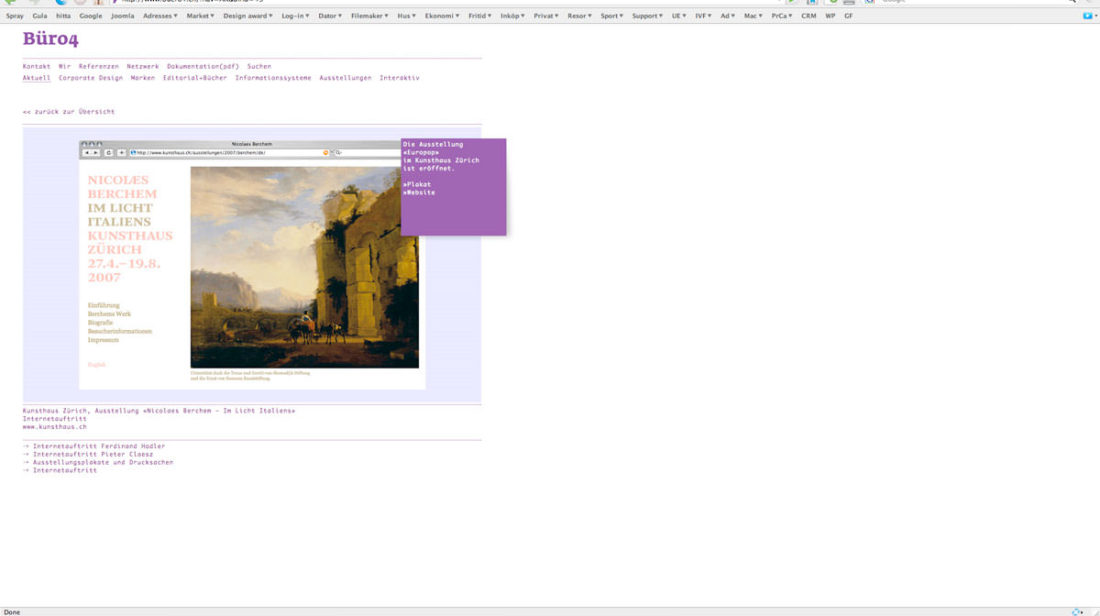Expand the Mac bookmark folder
The width and height of the screenshot is (1100, 616).
[x=753, y=15]
